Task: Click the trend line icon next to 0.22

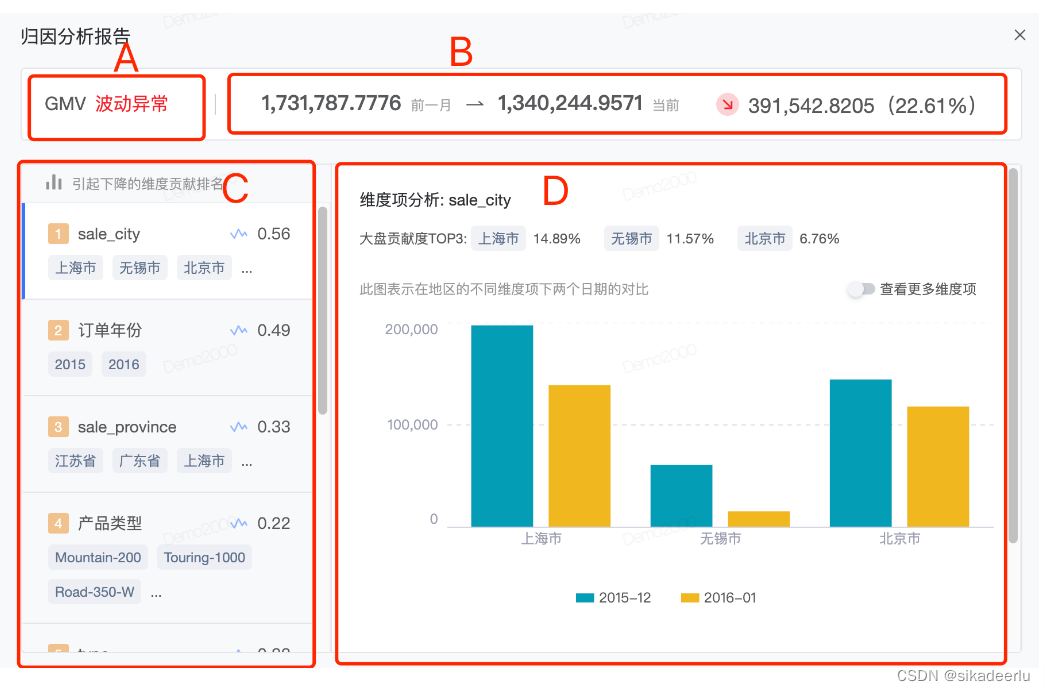Action: [x=239, y=523]
